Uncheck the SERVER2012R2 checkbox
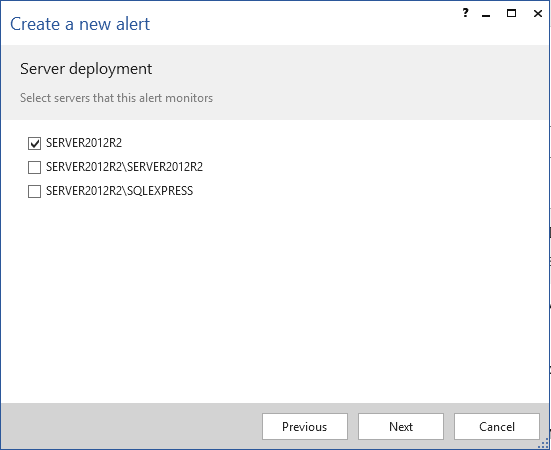The height and width of the screenshot is (450, 551). (x=34, y=143)
